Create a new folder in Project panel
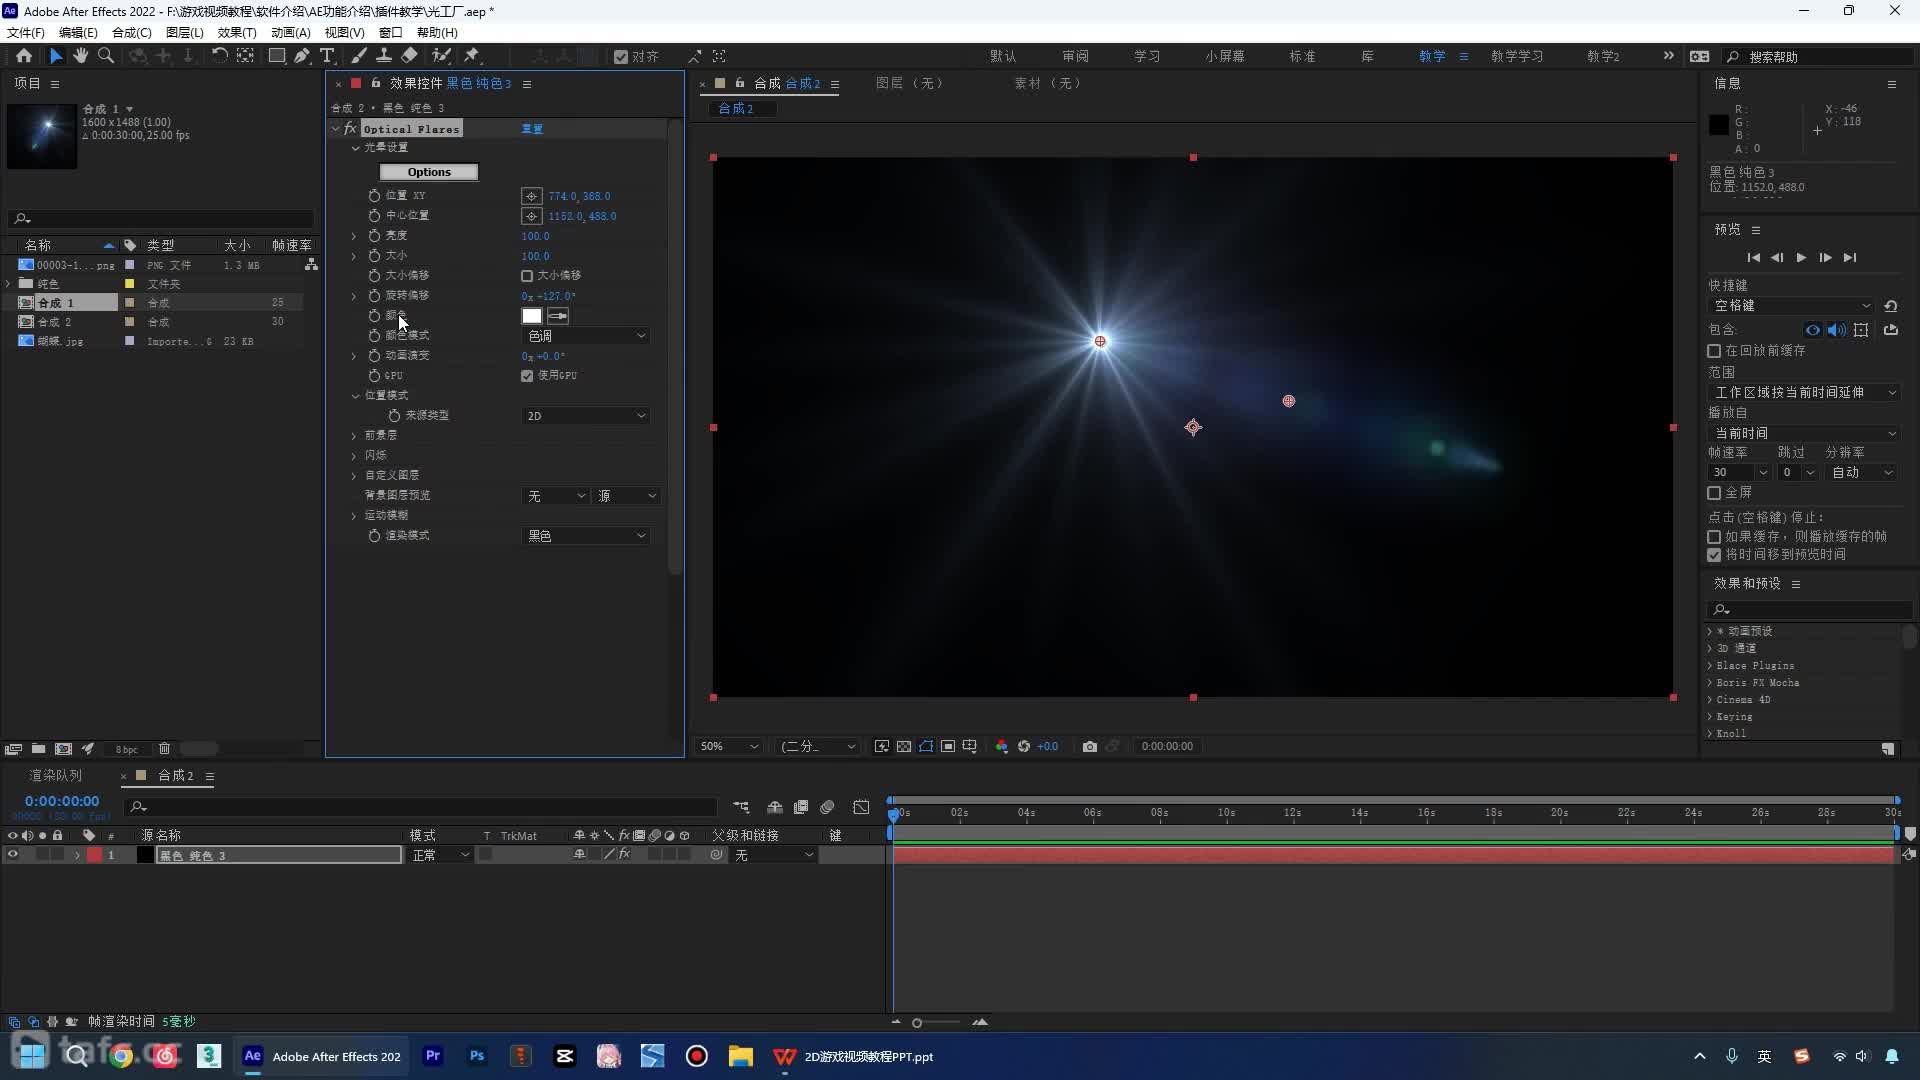 (38, 748)
